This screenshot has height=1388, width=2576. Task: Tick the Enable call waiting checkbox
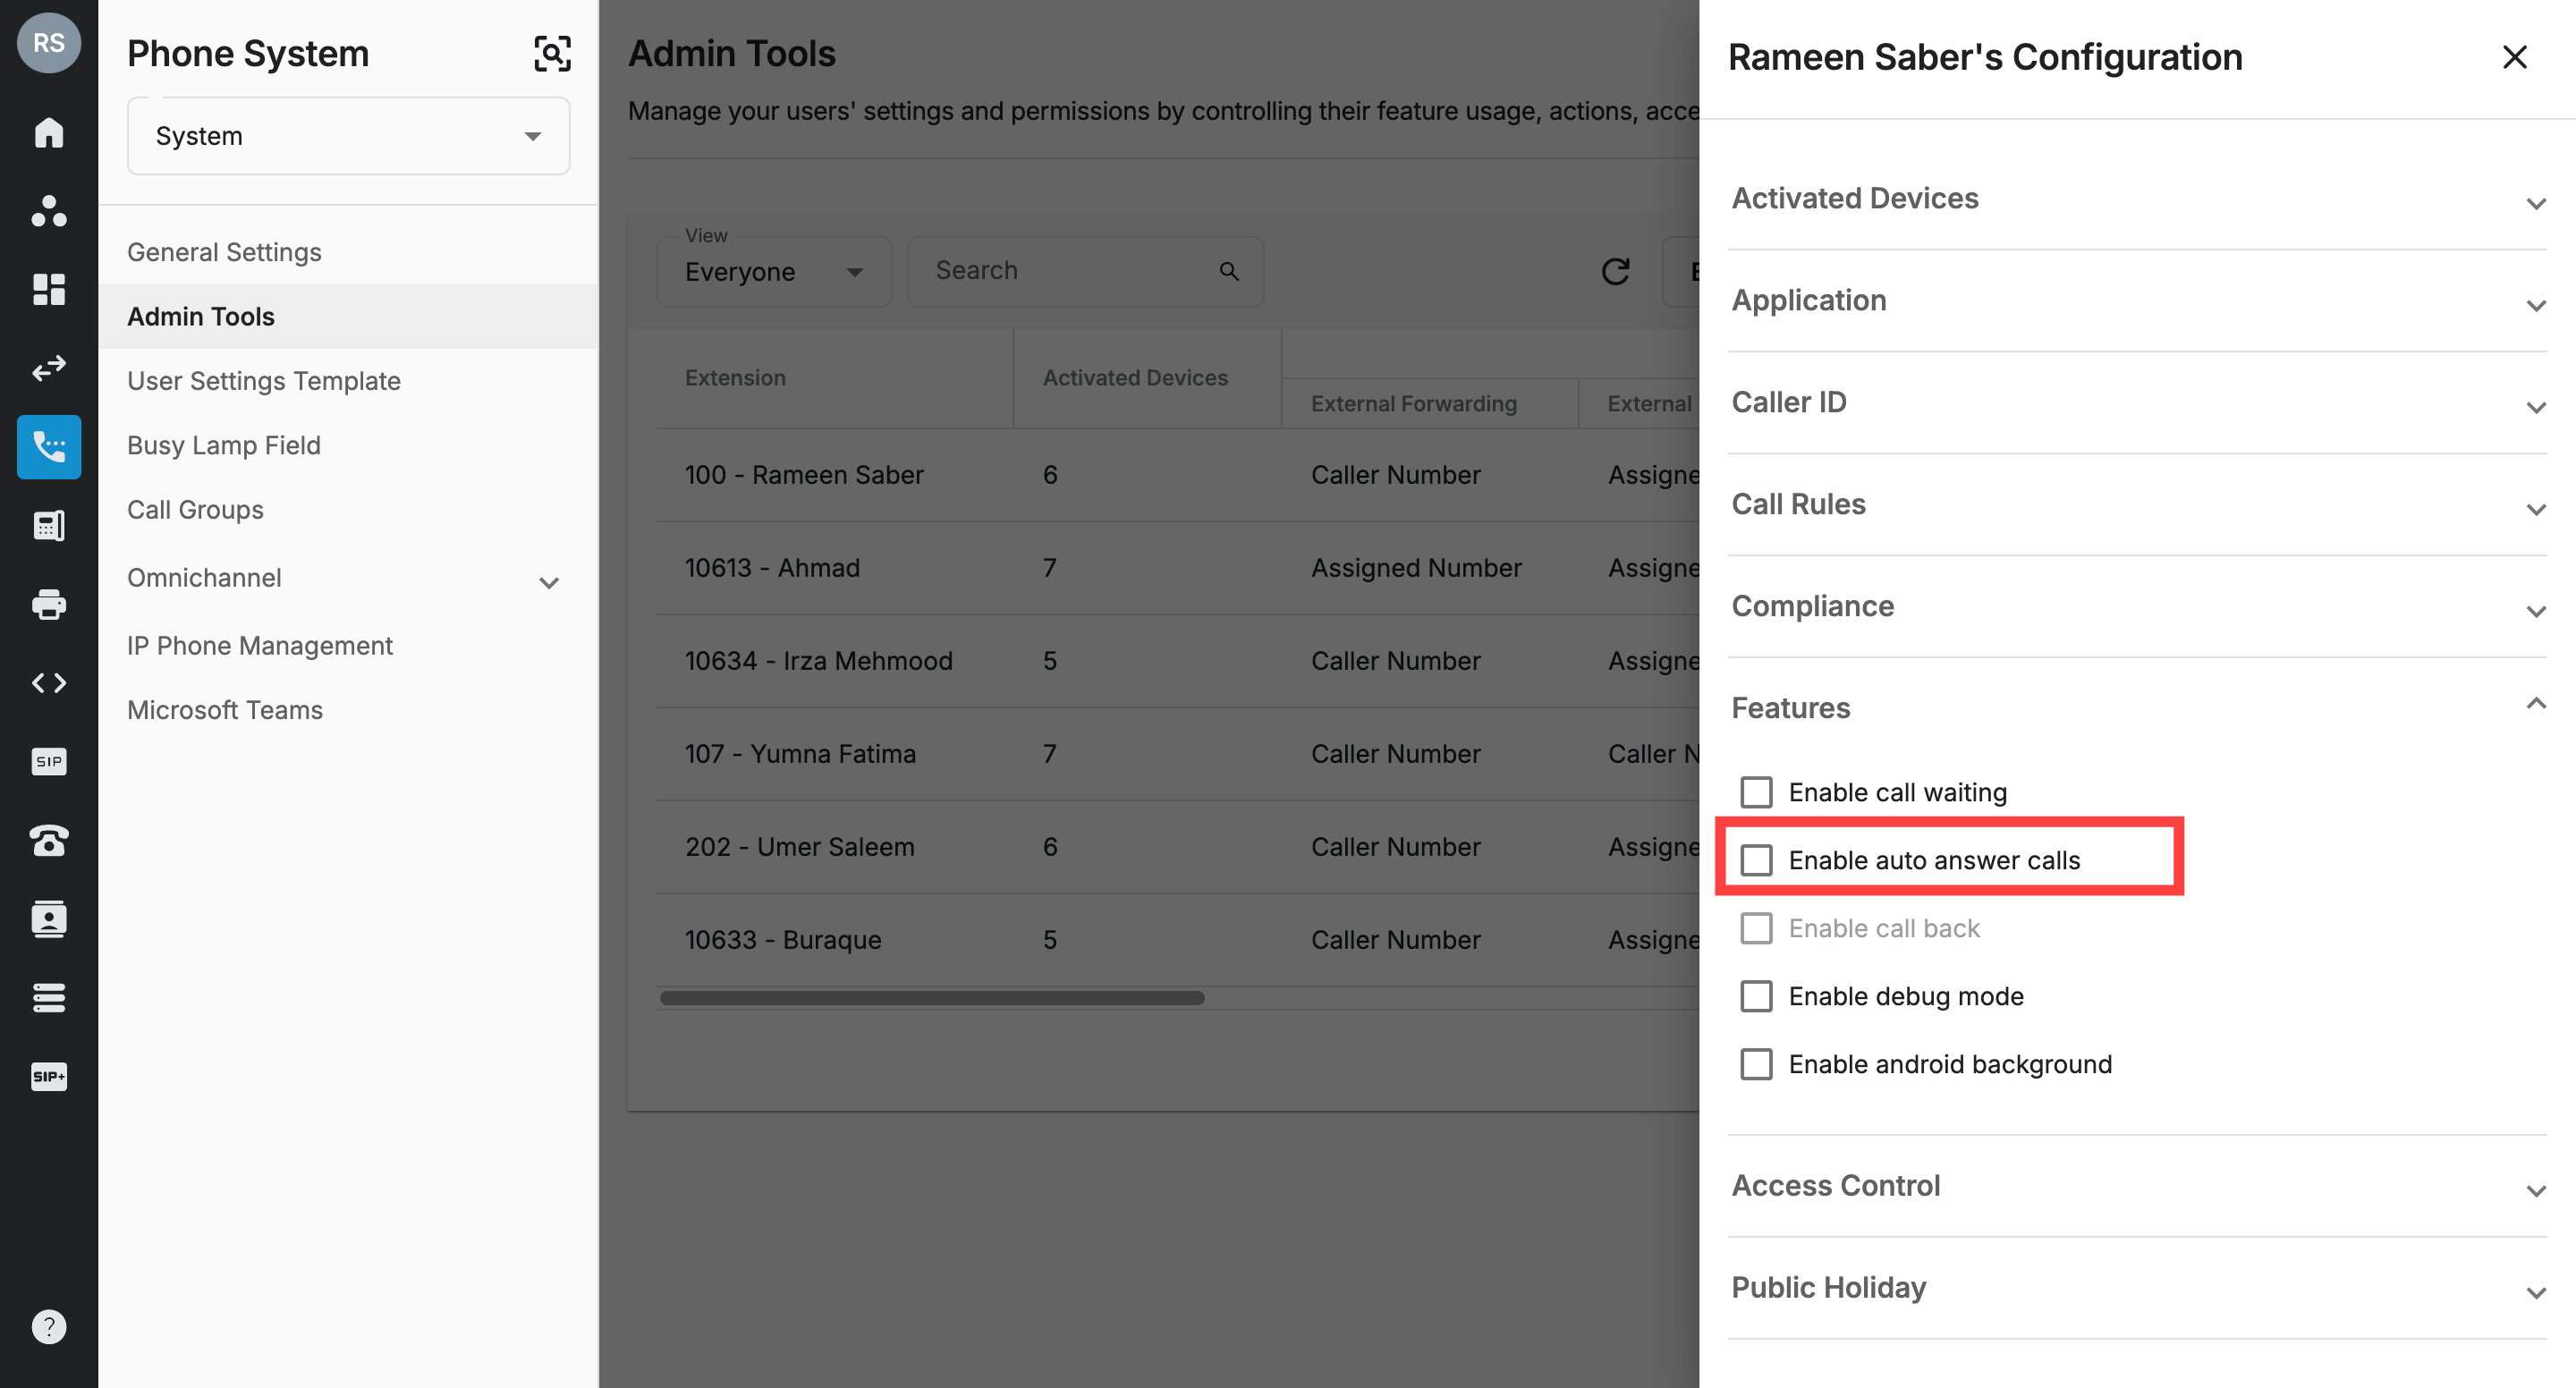click(x=1756, y=792)
